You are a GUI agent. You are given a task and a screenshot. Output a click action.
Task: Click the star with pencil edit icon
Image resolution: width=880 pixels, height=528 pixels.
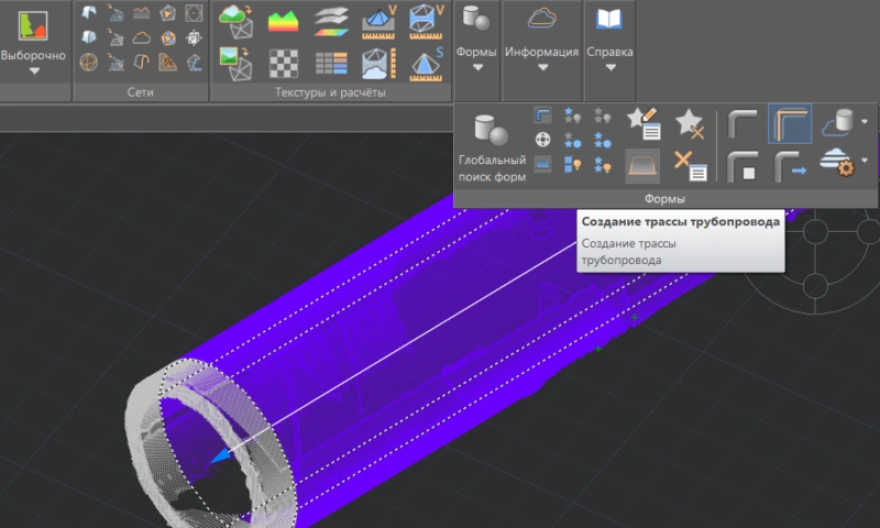pyautogui.click(x=642, y=123)
